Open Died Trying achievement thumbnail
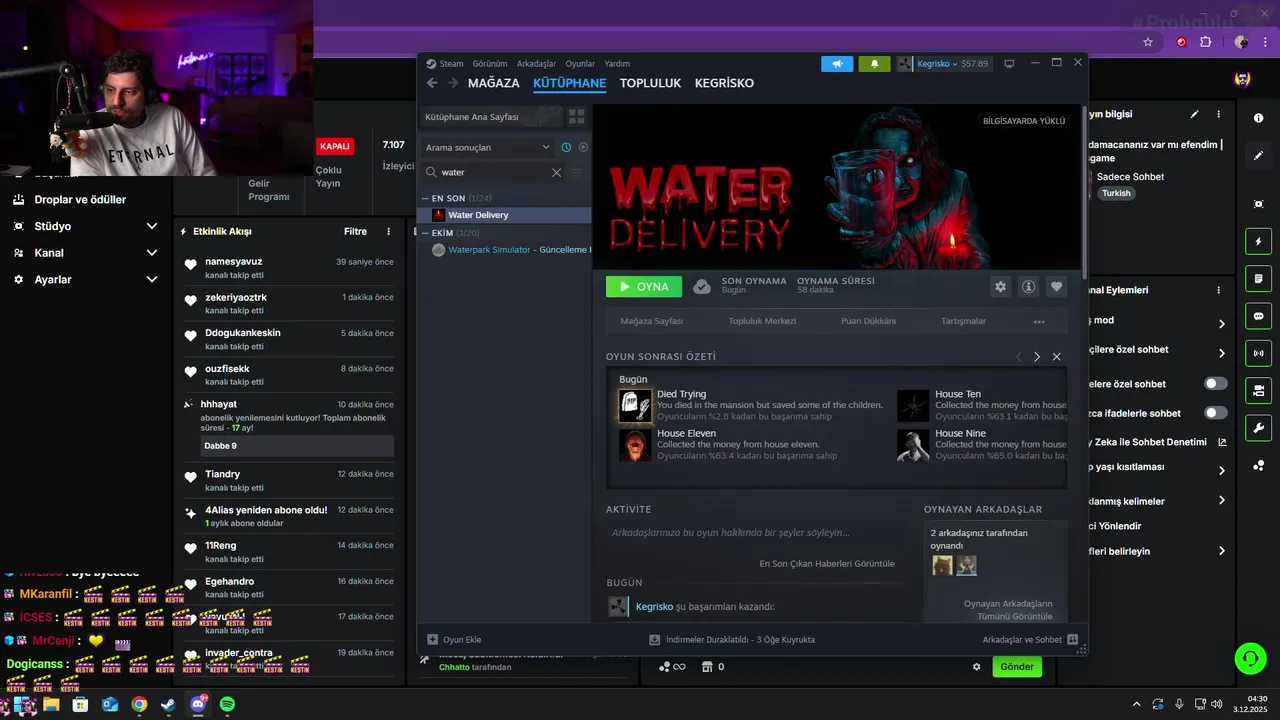 635,405
